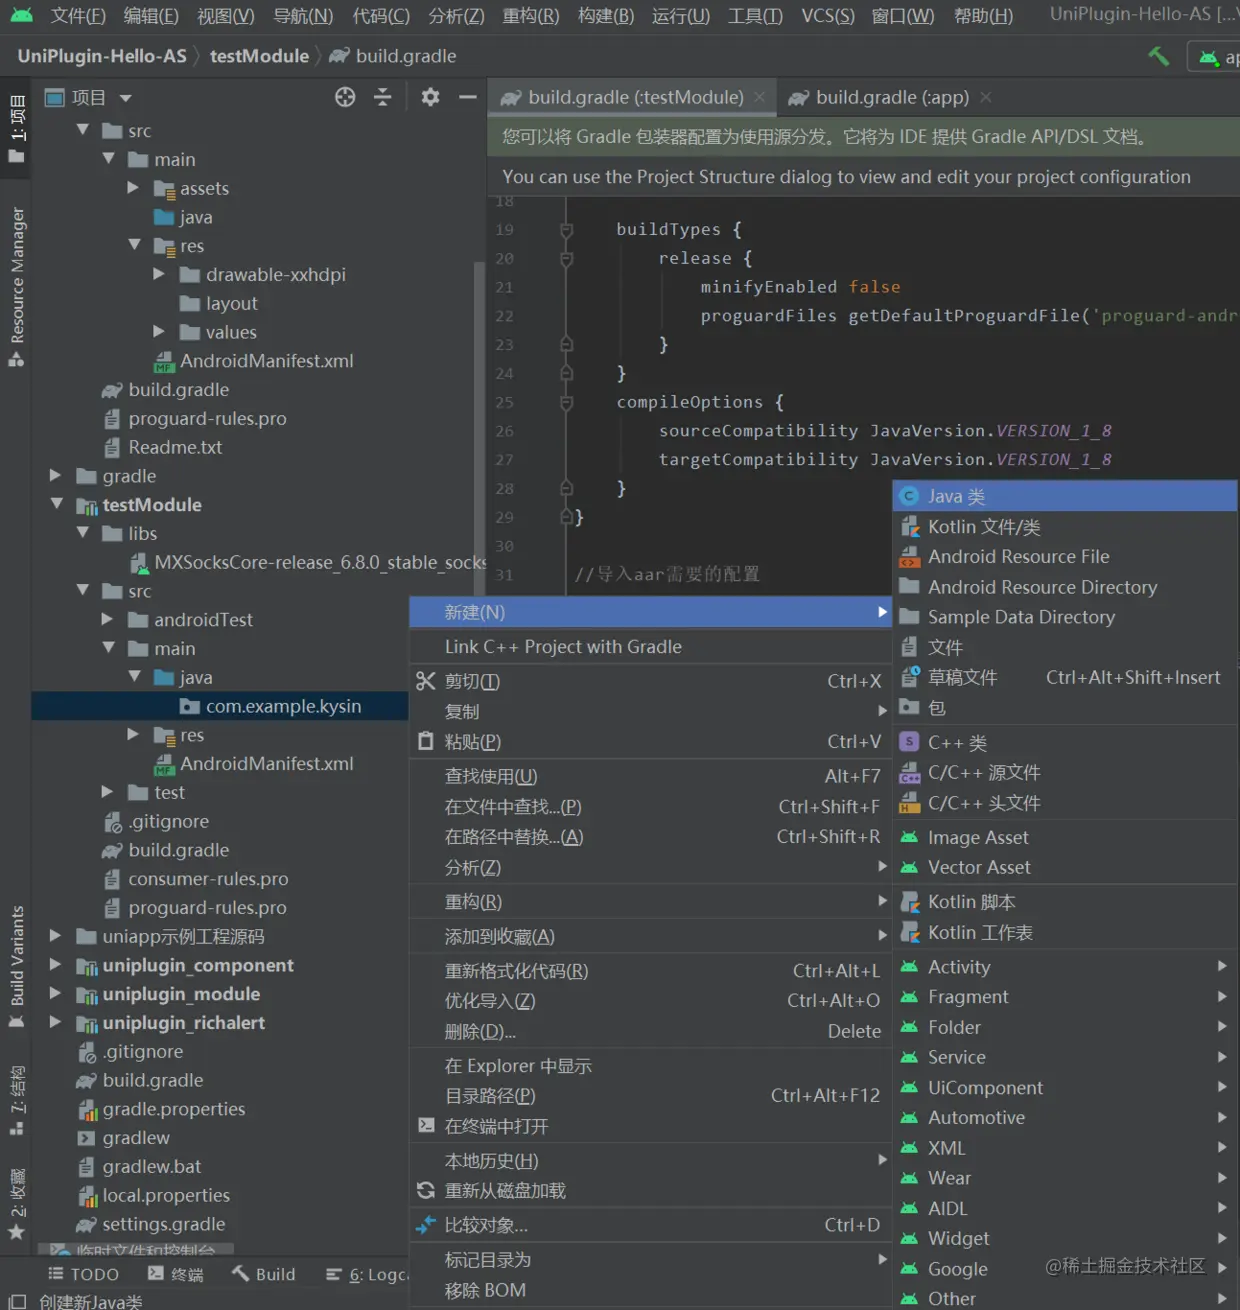Open the Widget submenu
The height and width of the screenshot is (1310, 1240).
(1065, 1238)
